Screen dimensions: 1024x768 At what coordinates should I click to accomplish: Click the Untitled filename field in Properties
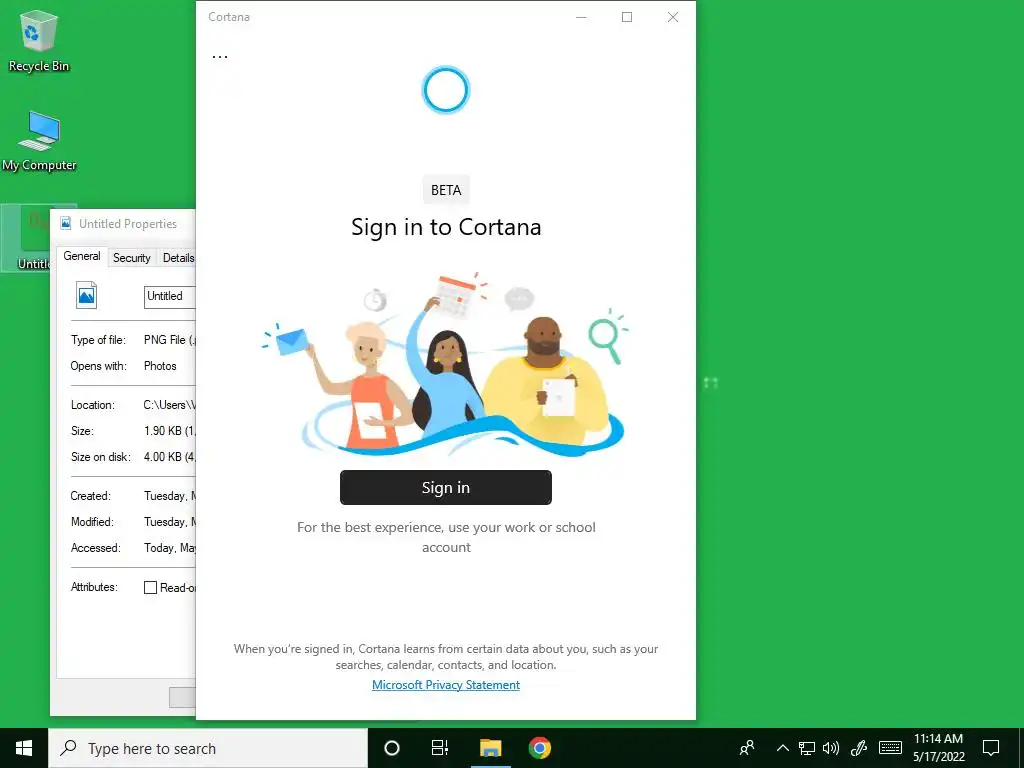click(x=169, y=296)
